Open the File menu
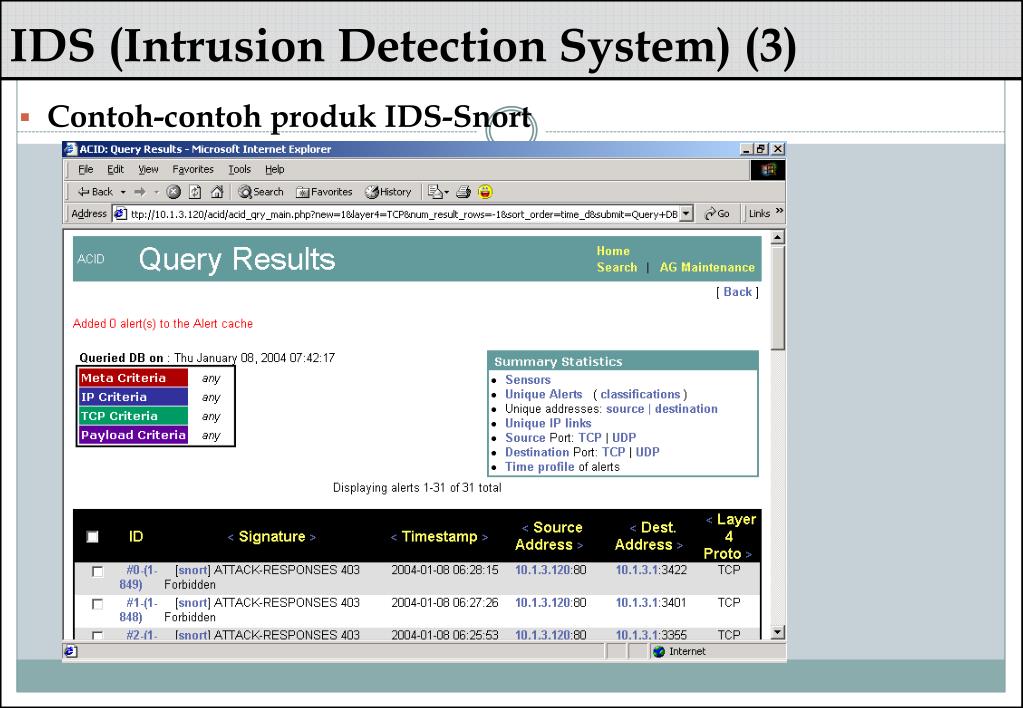 click(x=85, y=169)
